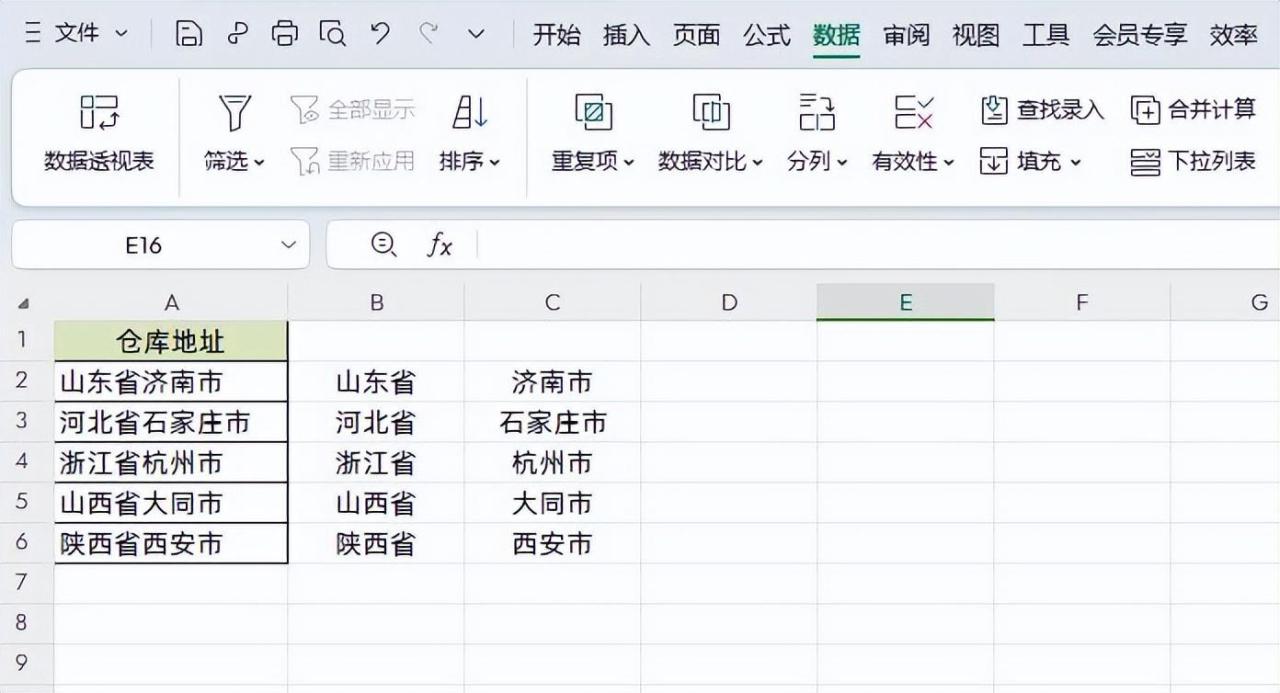Open the 效率 tab
Image resolution: width=1280 pixels, height=693 pixels.
click(1234, 35)
